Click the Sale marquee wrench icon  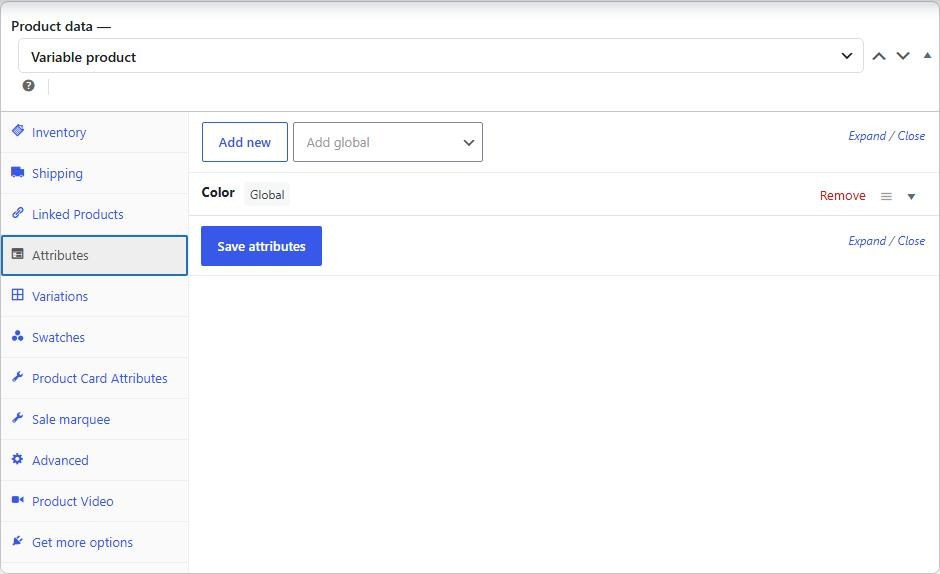point(18,417)
